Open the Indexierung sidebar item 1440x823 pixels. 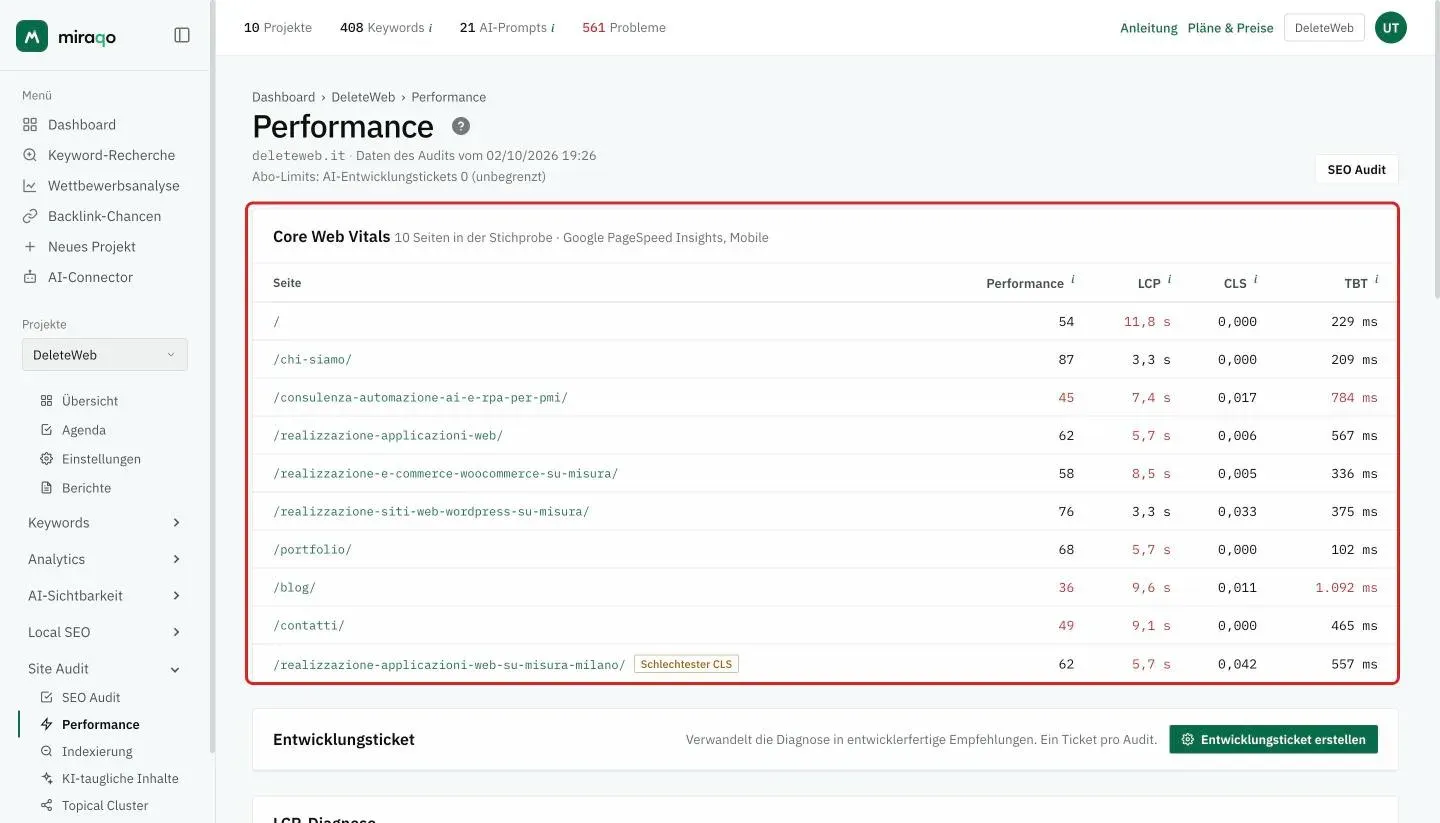(97, 752)
